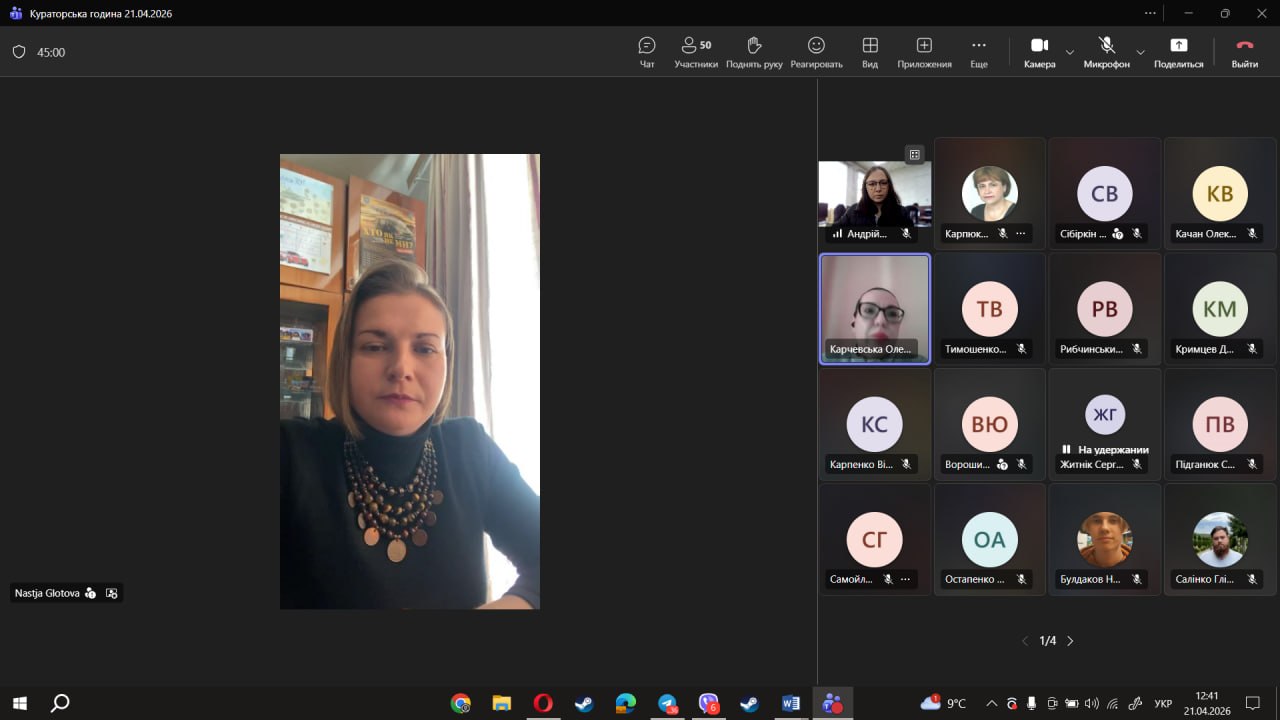Expand camera options dropdown arrow
Viewport: 1280px width, 720px height.
pyautogui.click(x=1070, y=52)
